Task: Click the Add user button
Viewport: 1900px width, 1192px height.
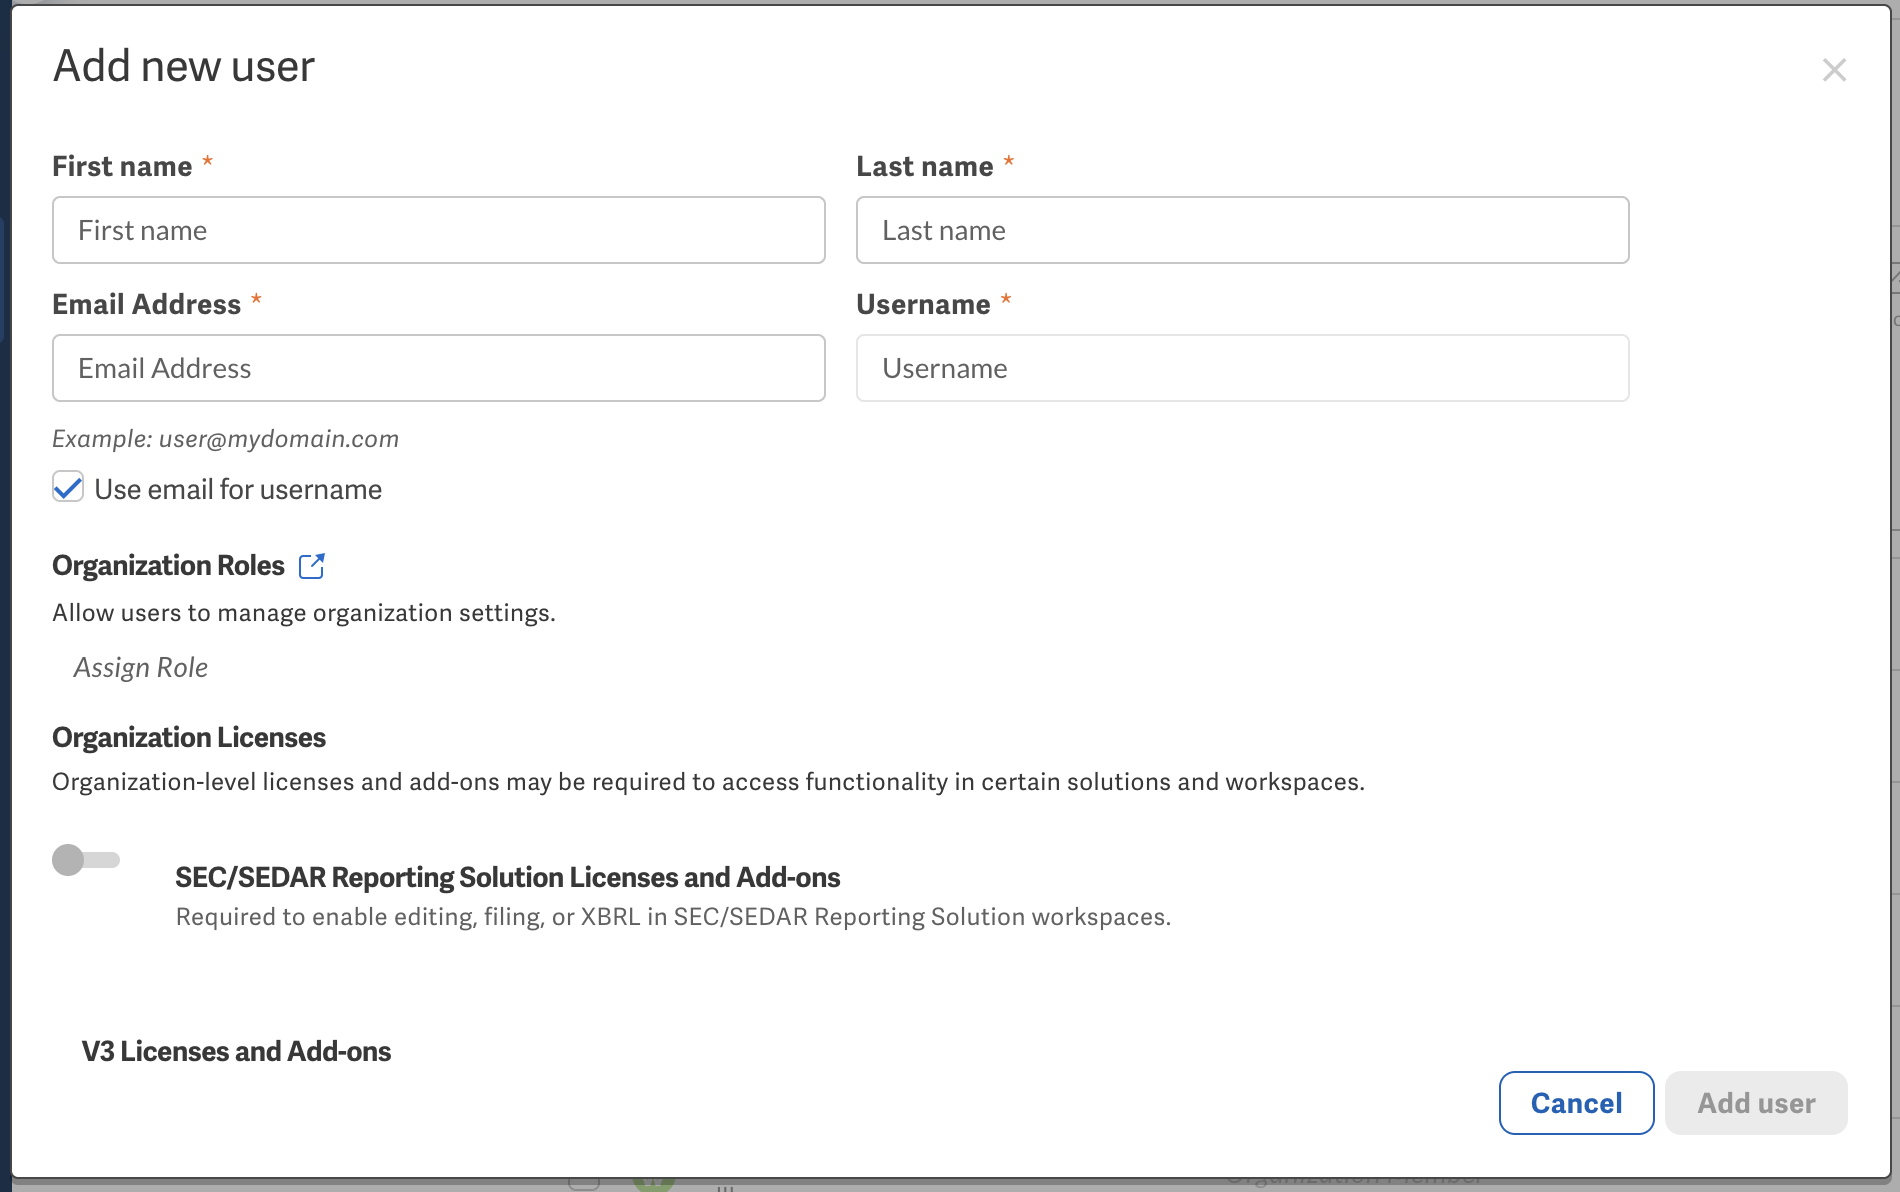Action: click(x=1756, y=1103)
